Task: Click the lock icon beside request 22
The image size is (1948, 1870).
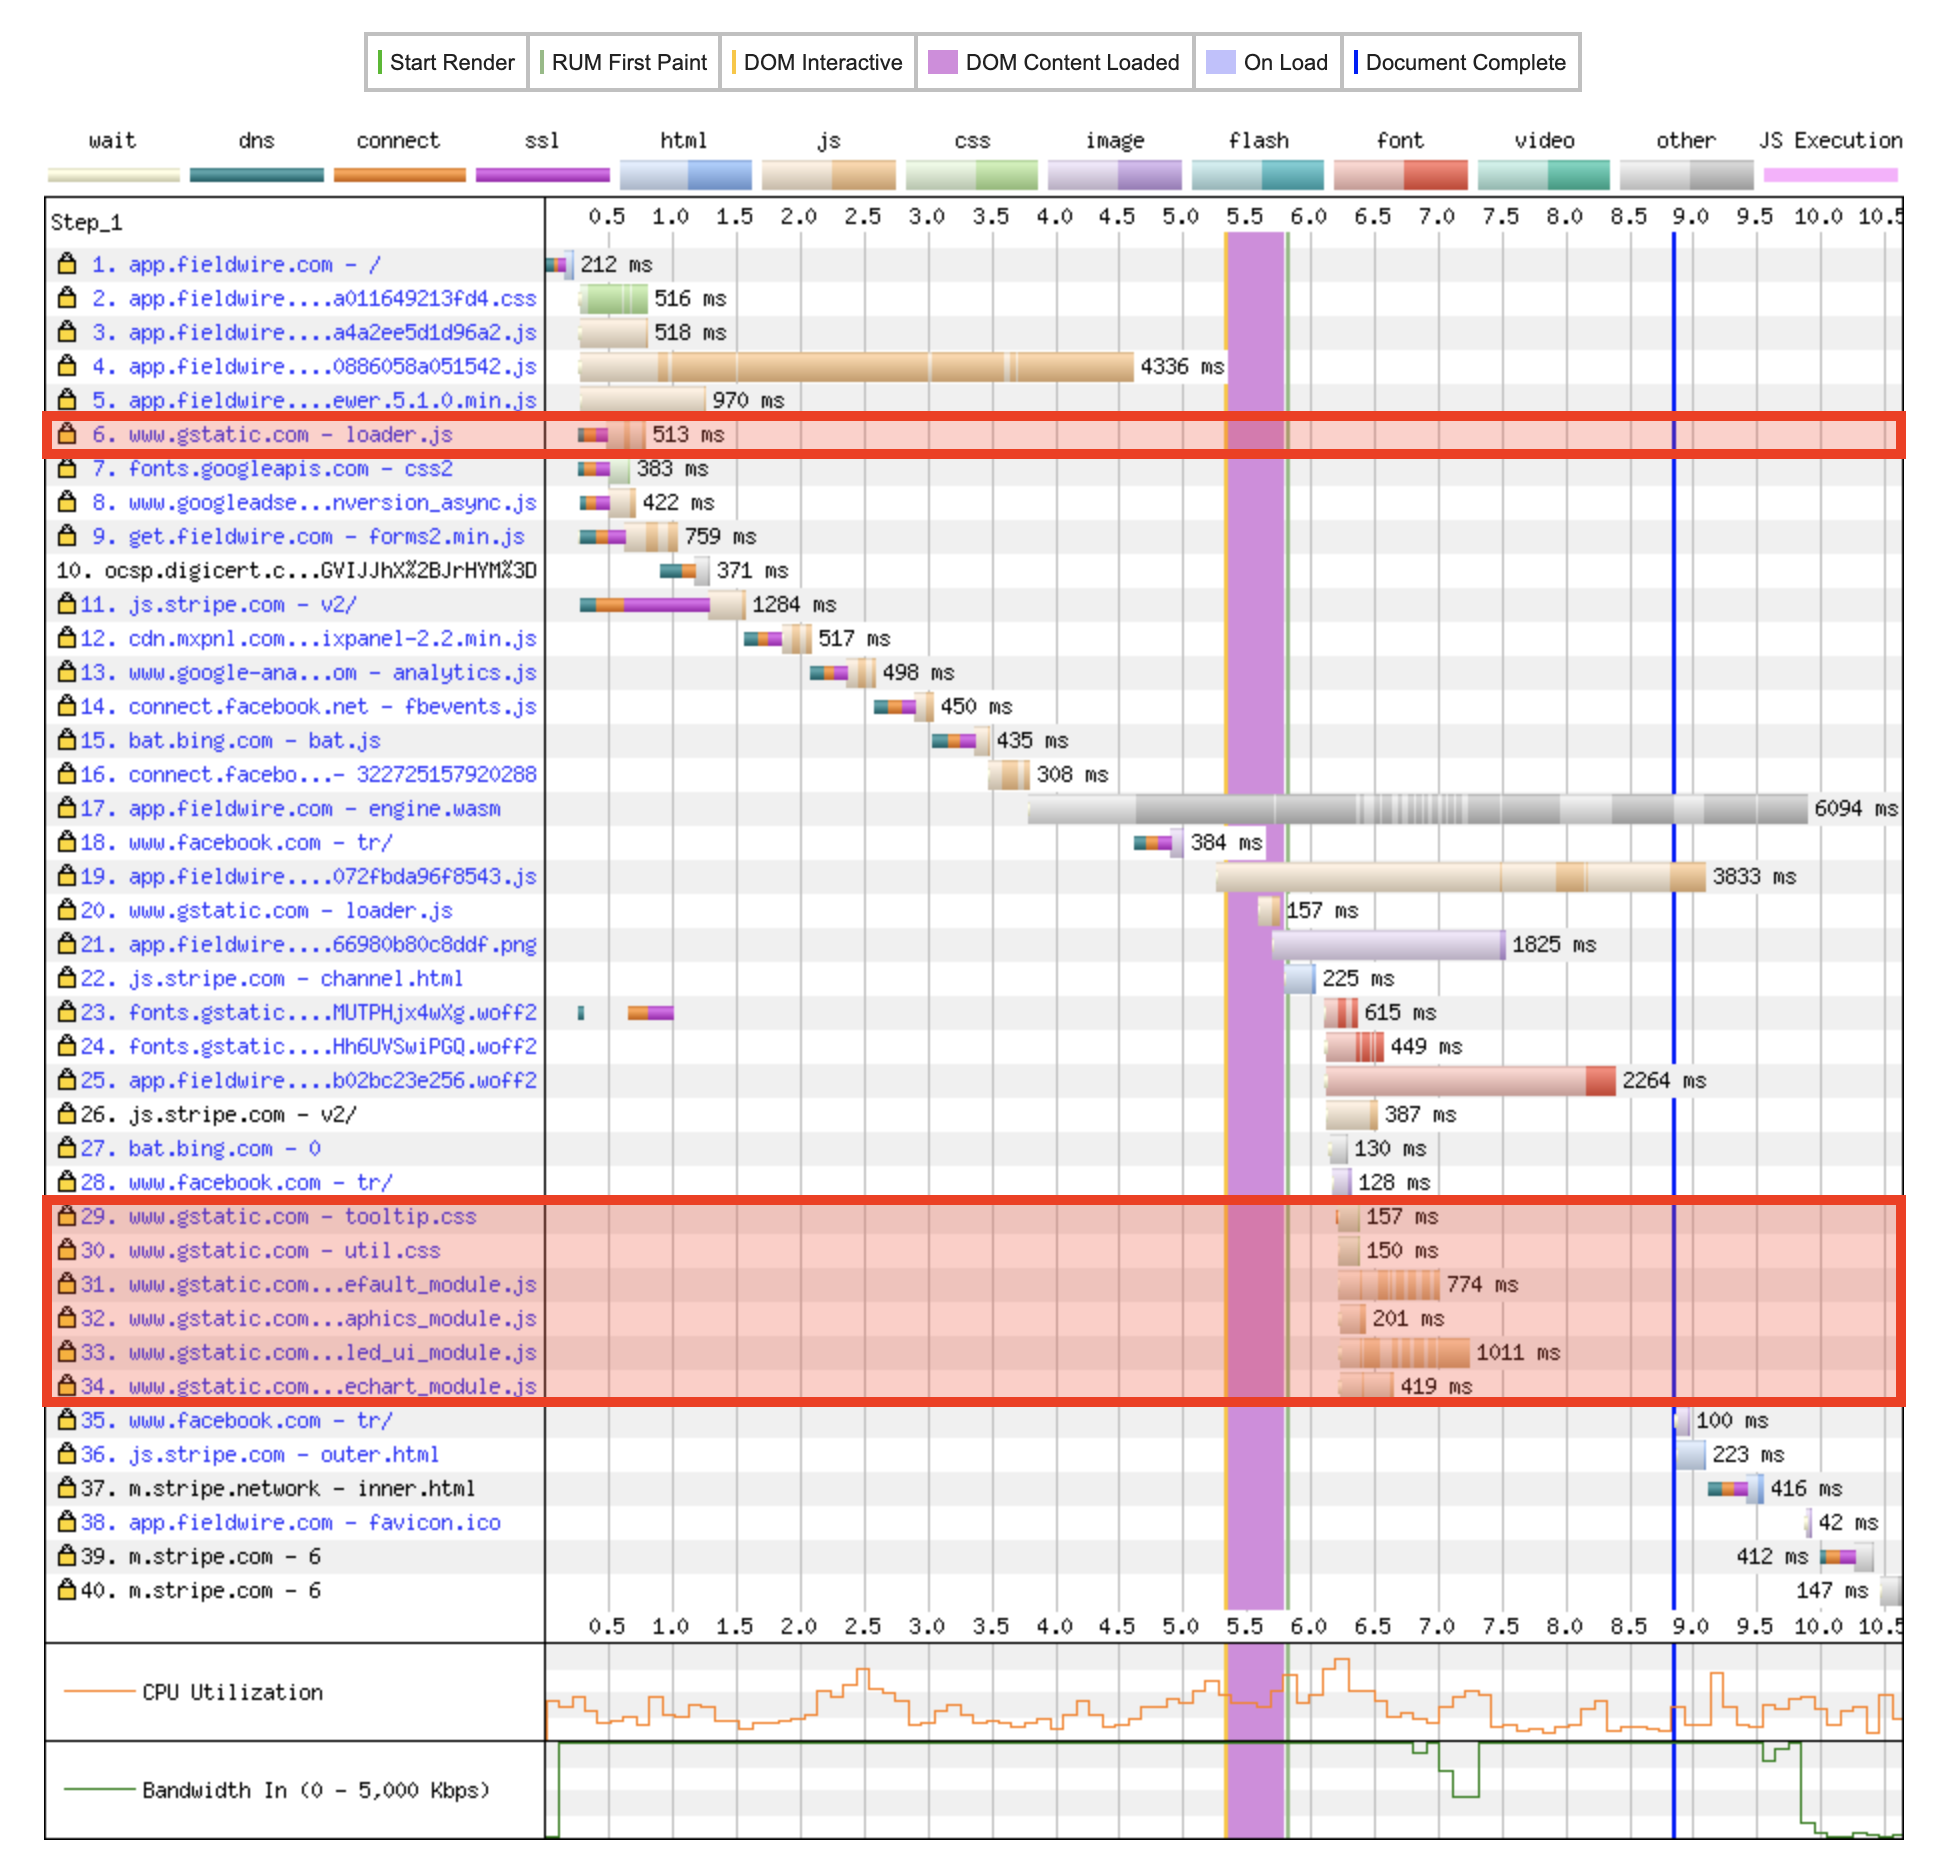Action: 67,978
